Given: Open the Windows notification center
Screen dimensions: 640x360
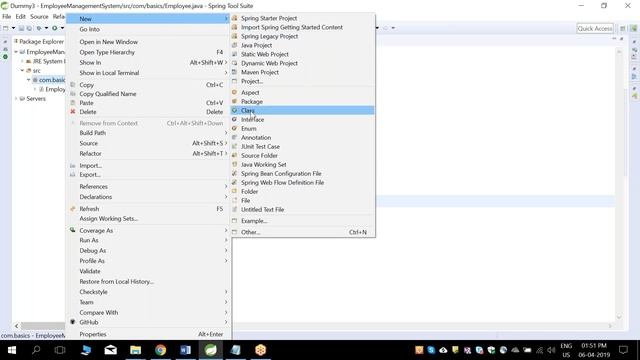Looking at the screenshot, I should point(623,350).
